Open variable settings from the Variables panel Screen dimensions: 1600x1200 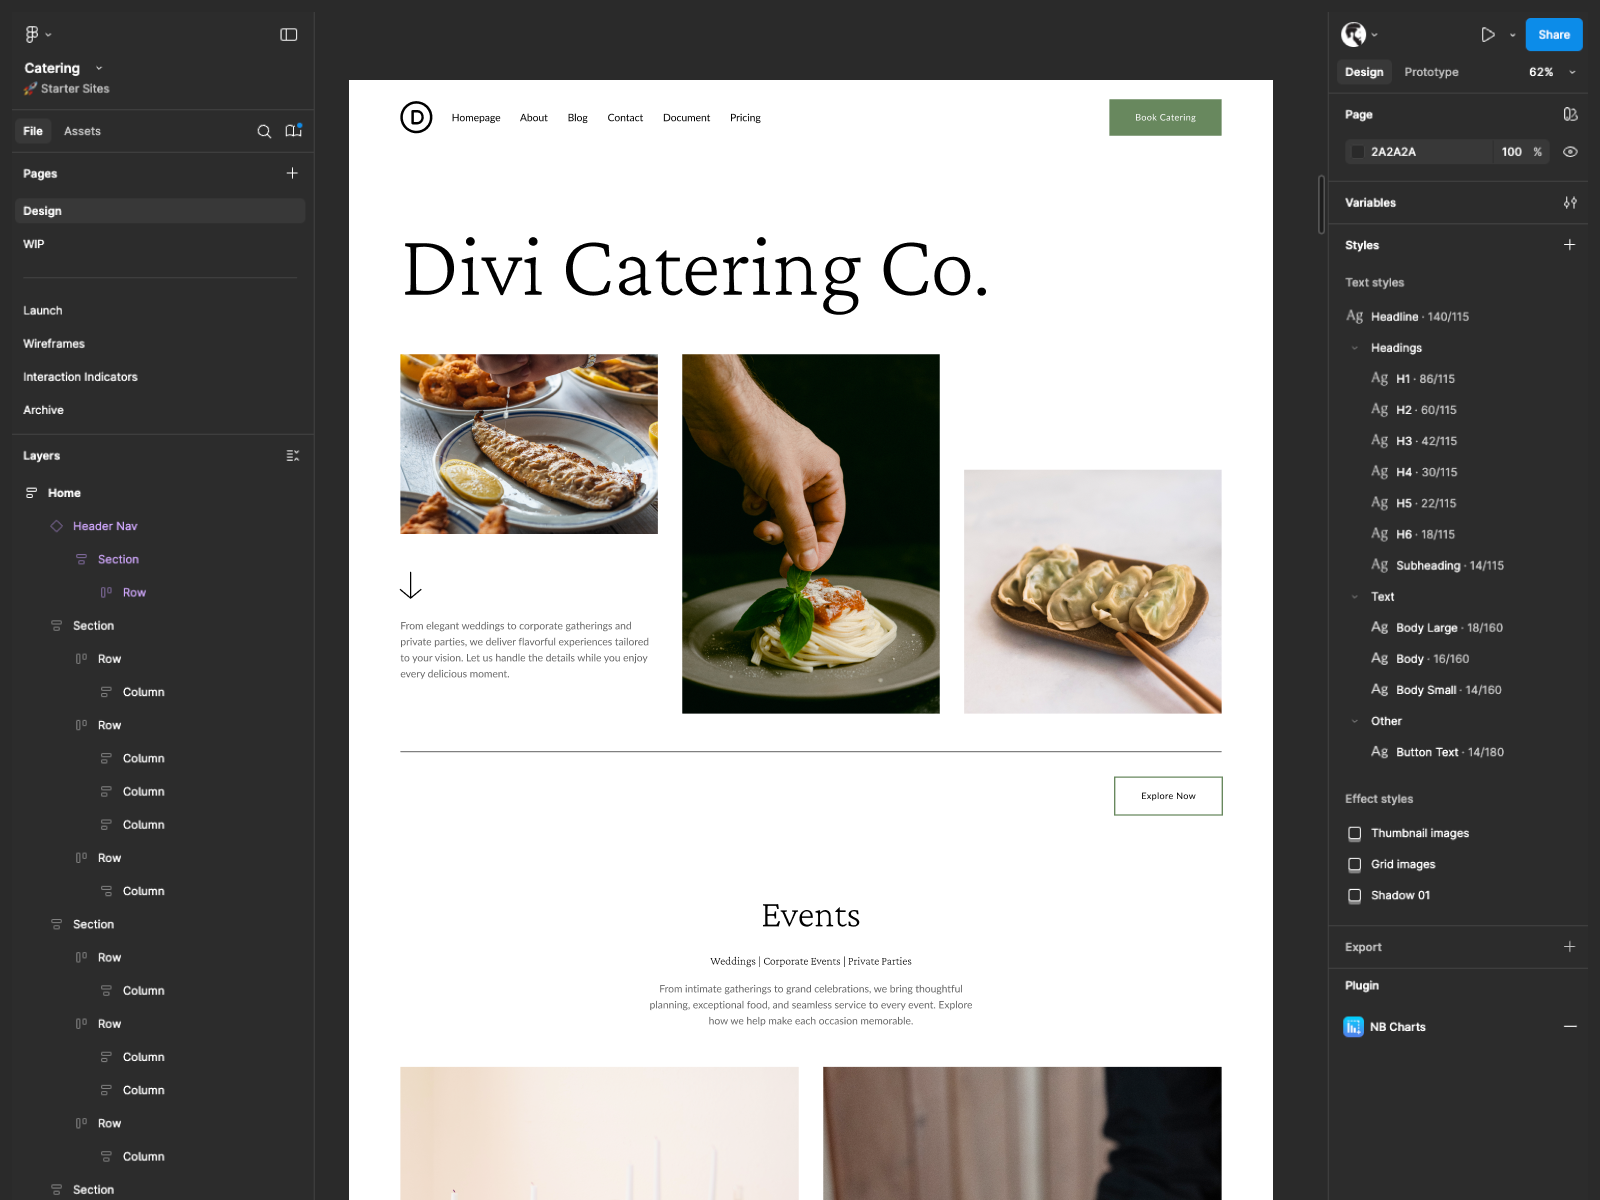1570,202
